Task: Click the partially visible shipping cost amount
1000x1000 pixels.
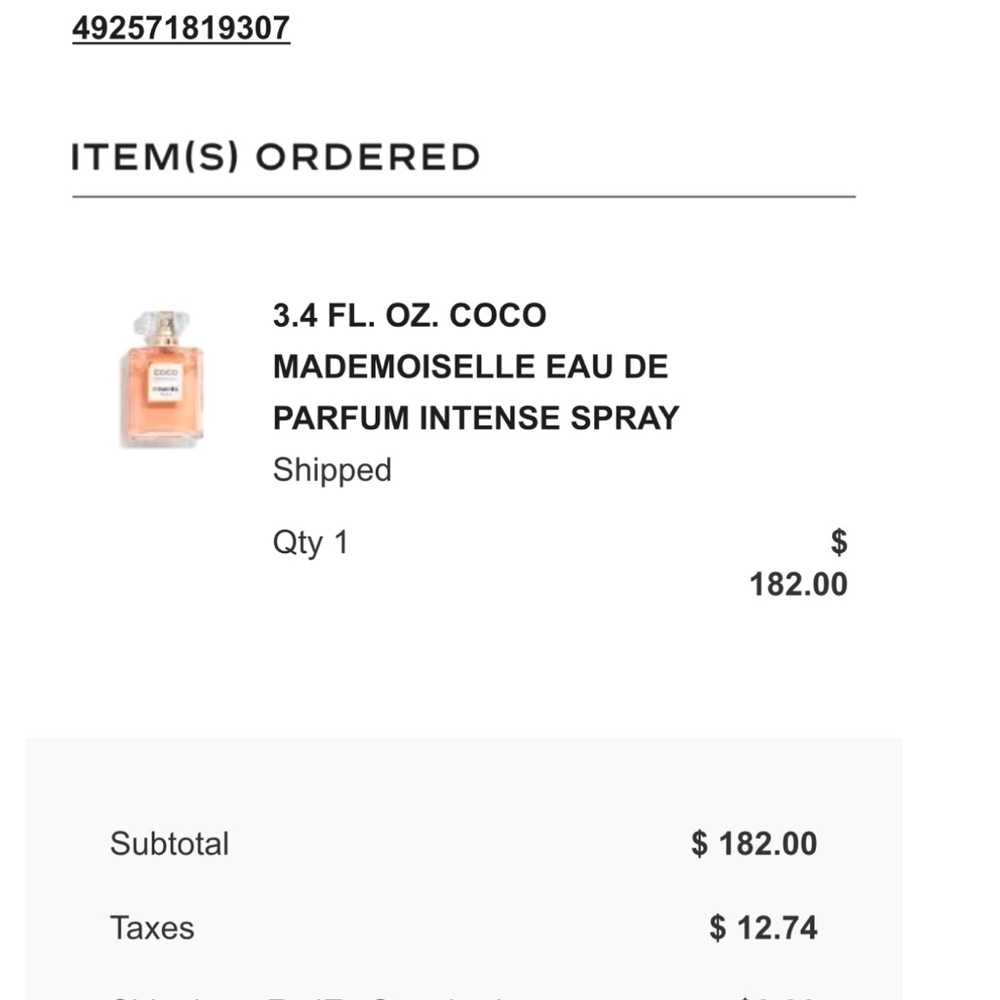Action: coord(778,996)
